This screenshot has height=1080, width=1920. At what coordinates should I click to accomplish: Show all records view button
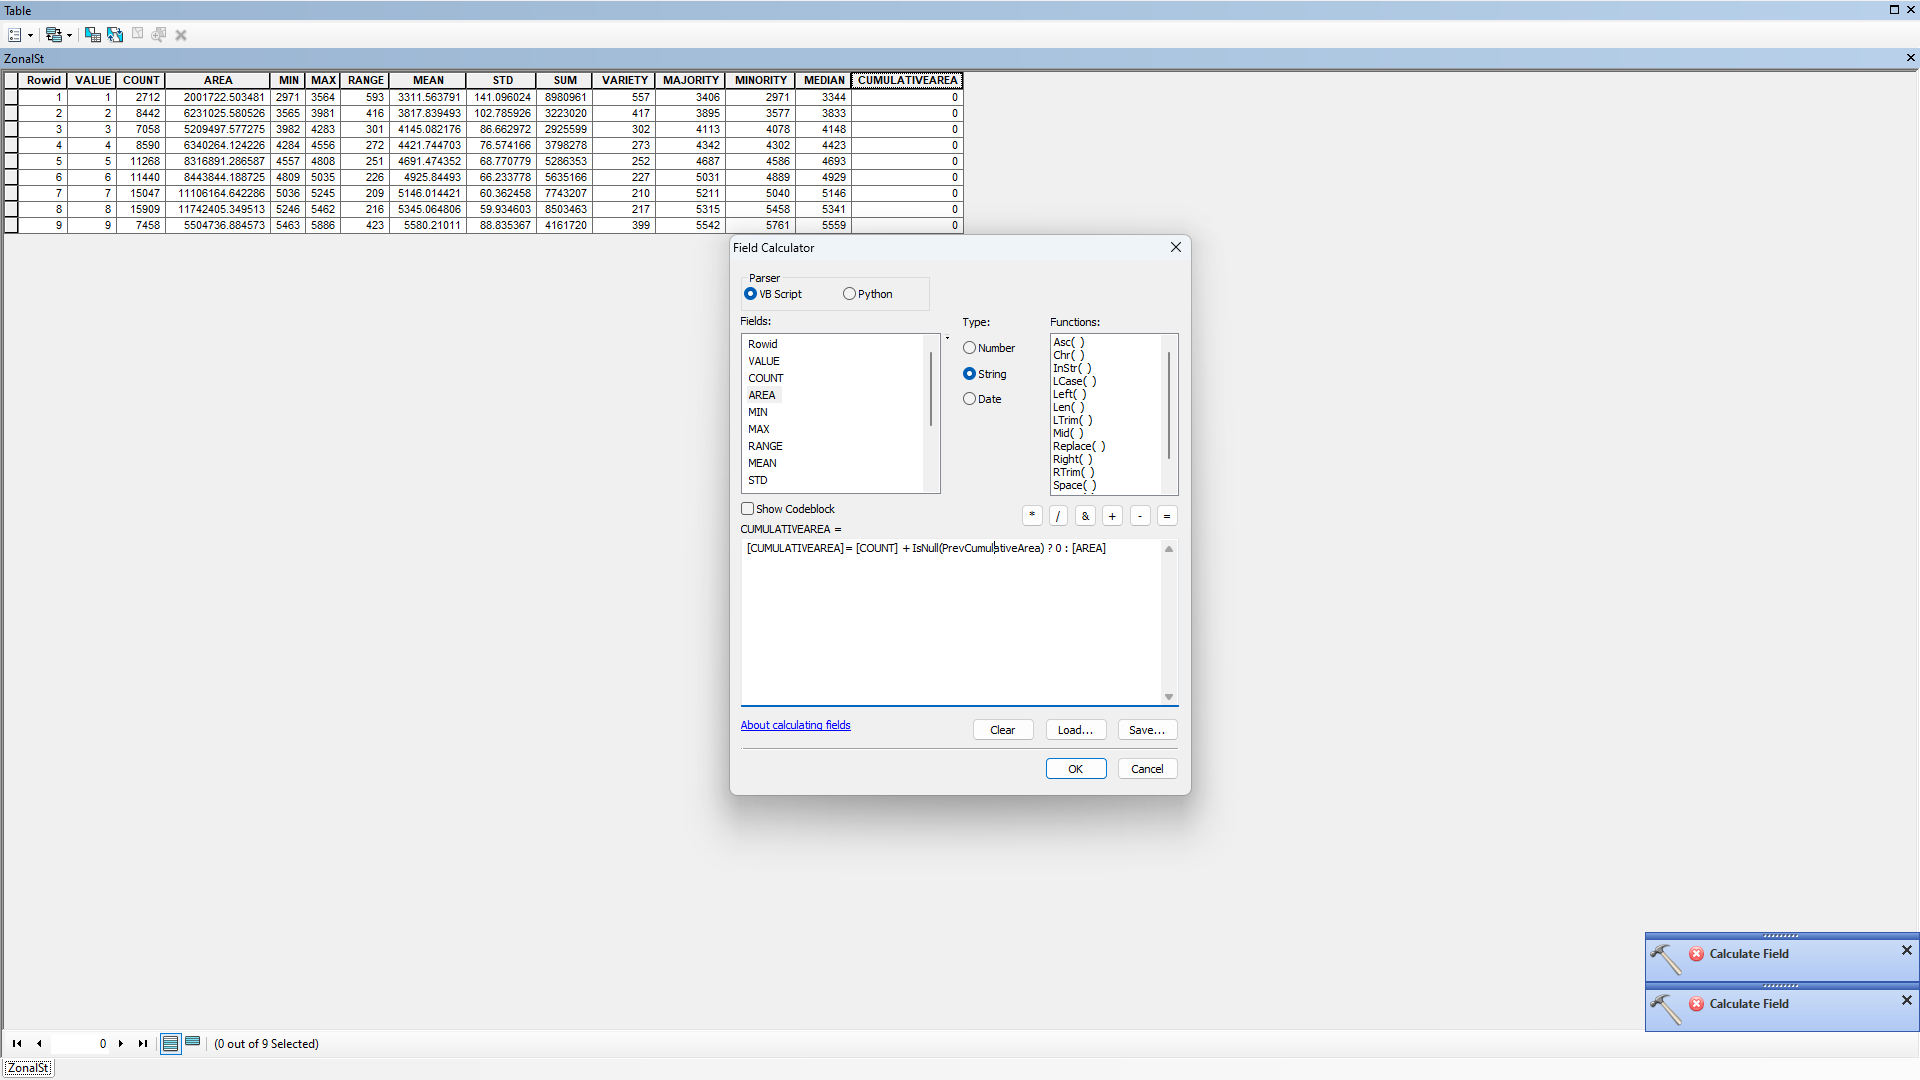pyautogui.click(x=170, y=1043)
